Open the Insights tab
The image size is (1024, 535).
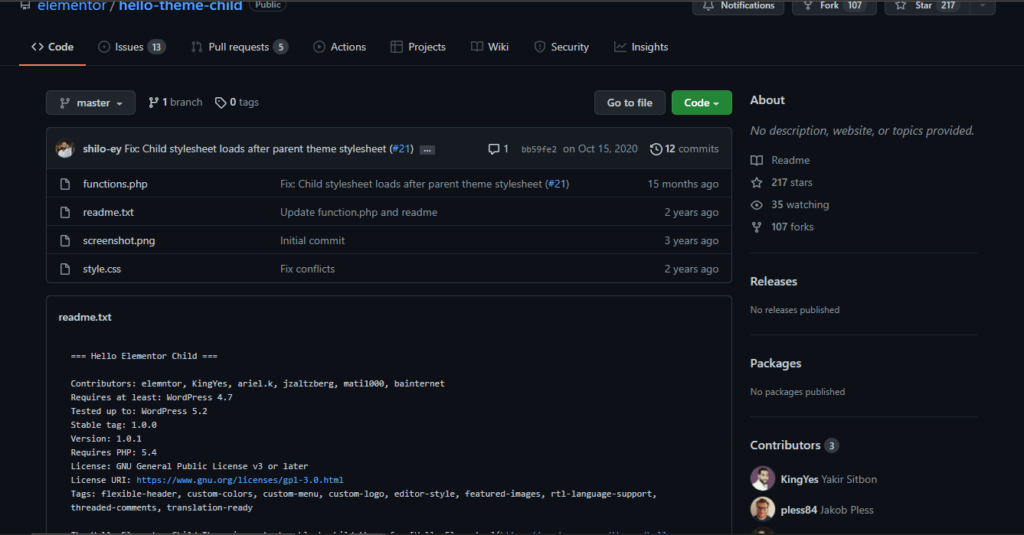tap(641, 47)
